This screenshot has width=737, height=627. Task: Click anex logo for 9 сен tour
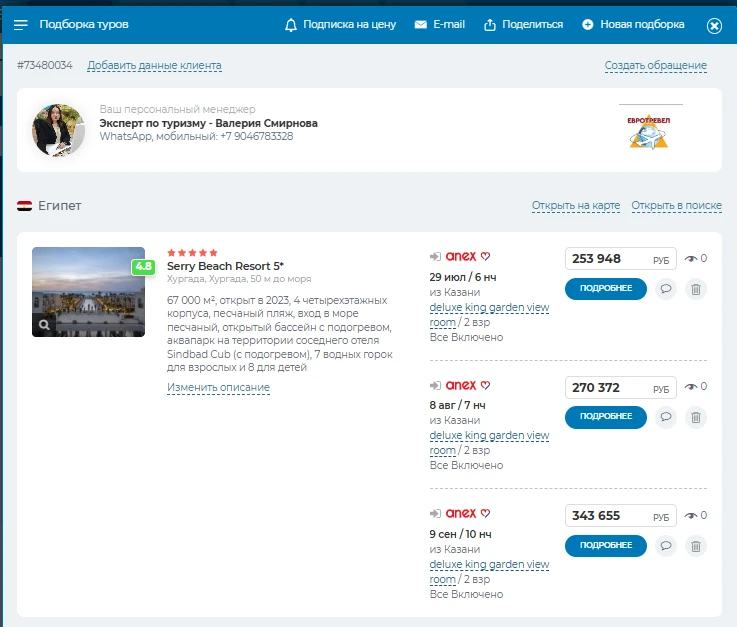(x=461, y=514)
